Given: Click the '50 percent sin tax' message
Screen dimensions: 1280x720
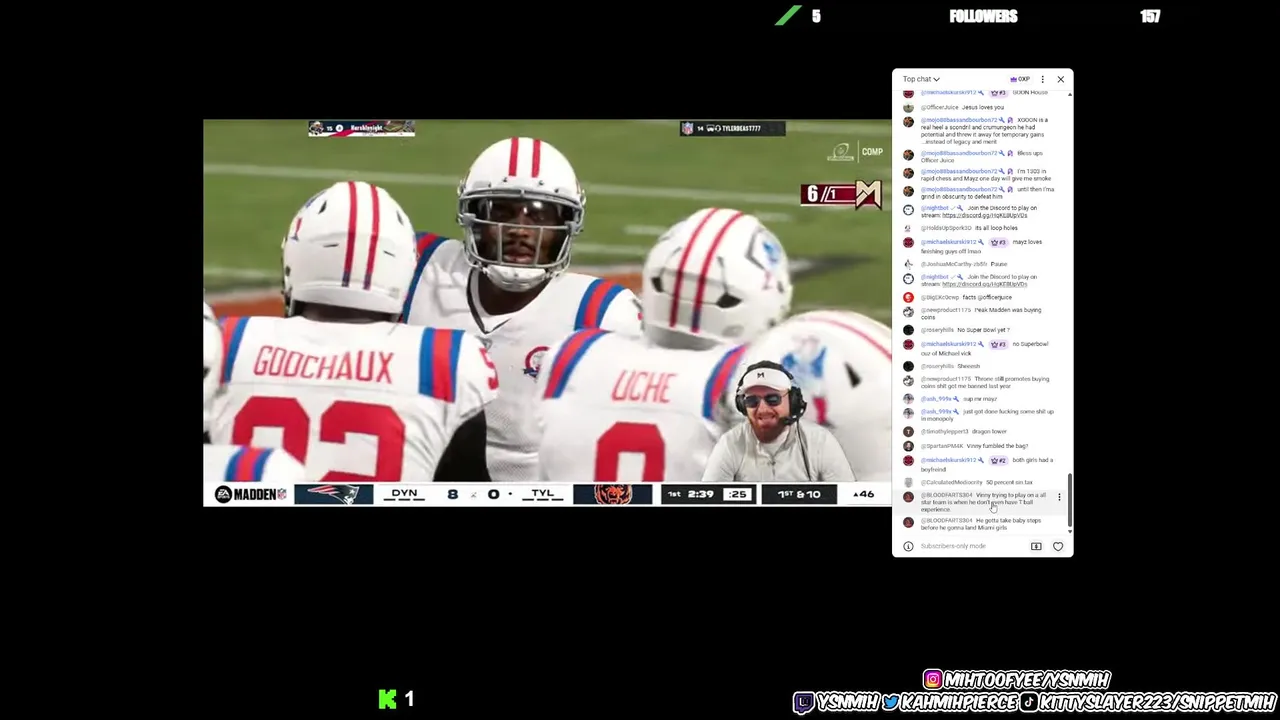Looking at the screenshot, I should pyautogui.click(x=1009, y=482).
